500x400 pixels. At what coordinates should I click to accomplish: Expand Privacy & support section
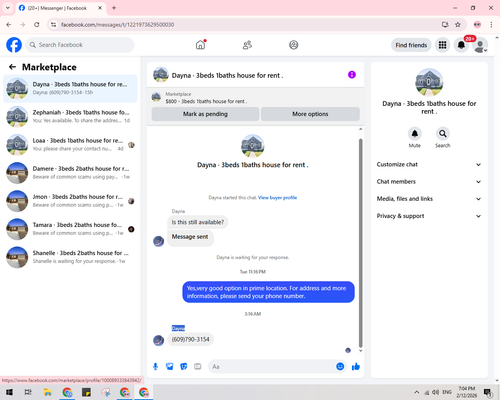429,216
